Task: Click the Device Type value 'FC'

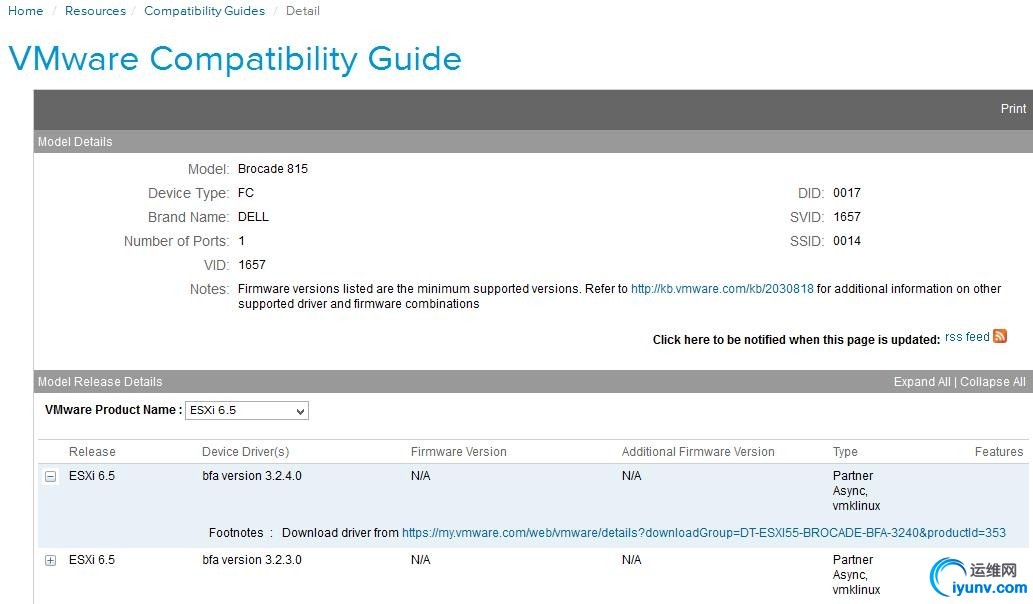Action: [246, 193]
